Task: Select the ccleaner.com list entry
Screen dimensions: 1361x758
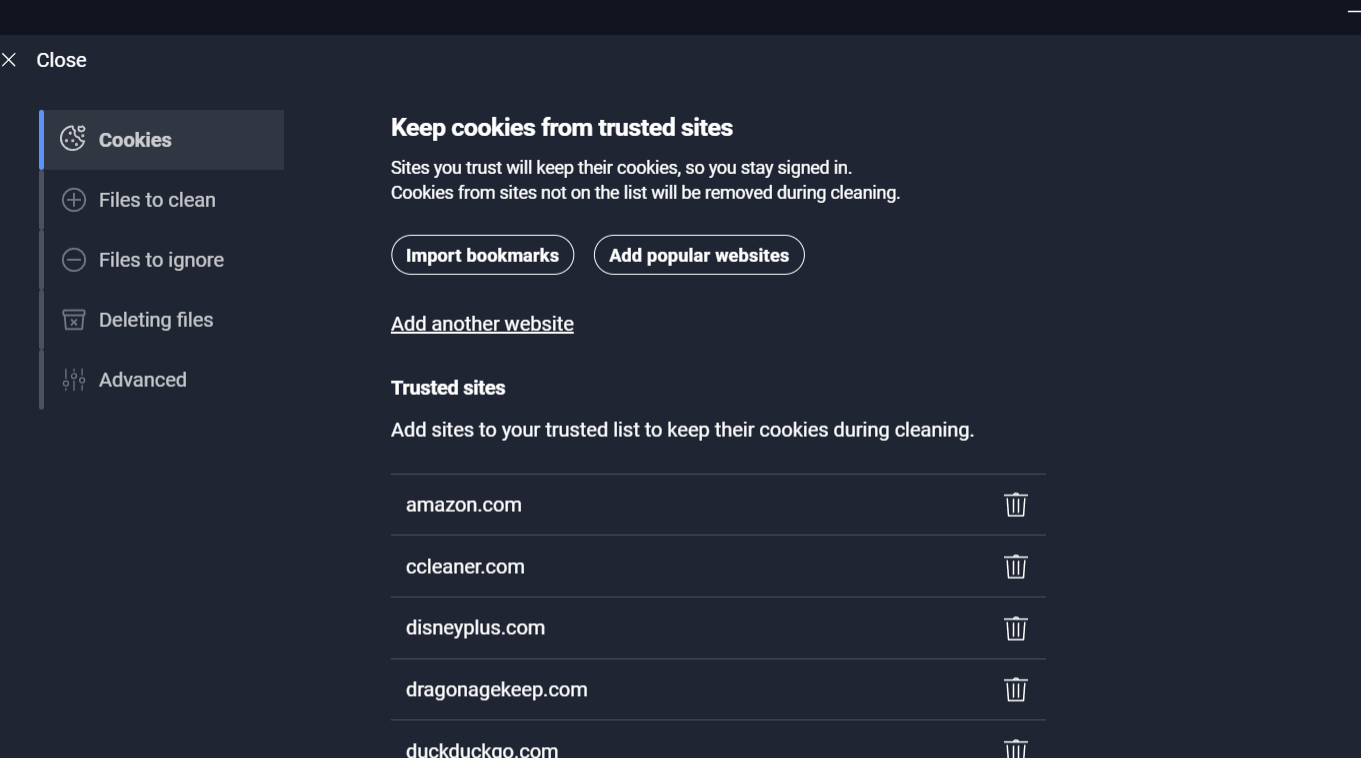Action: [718, 566]
